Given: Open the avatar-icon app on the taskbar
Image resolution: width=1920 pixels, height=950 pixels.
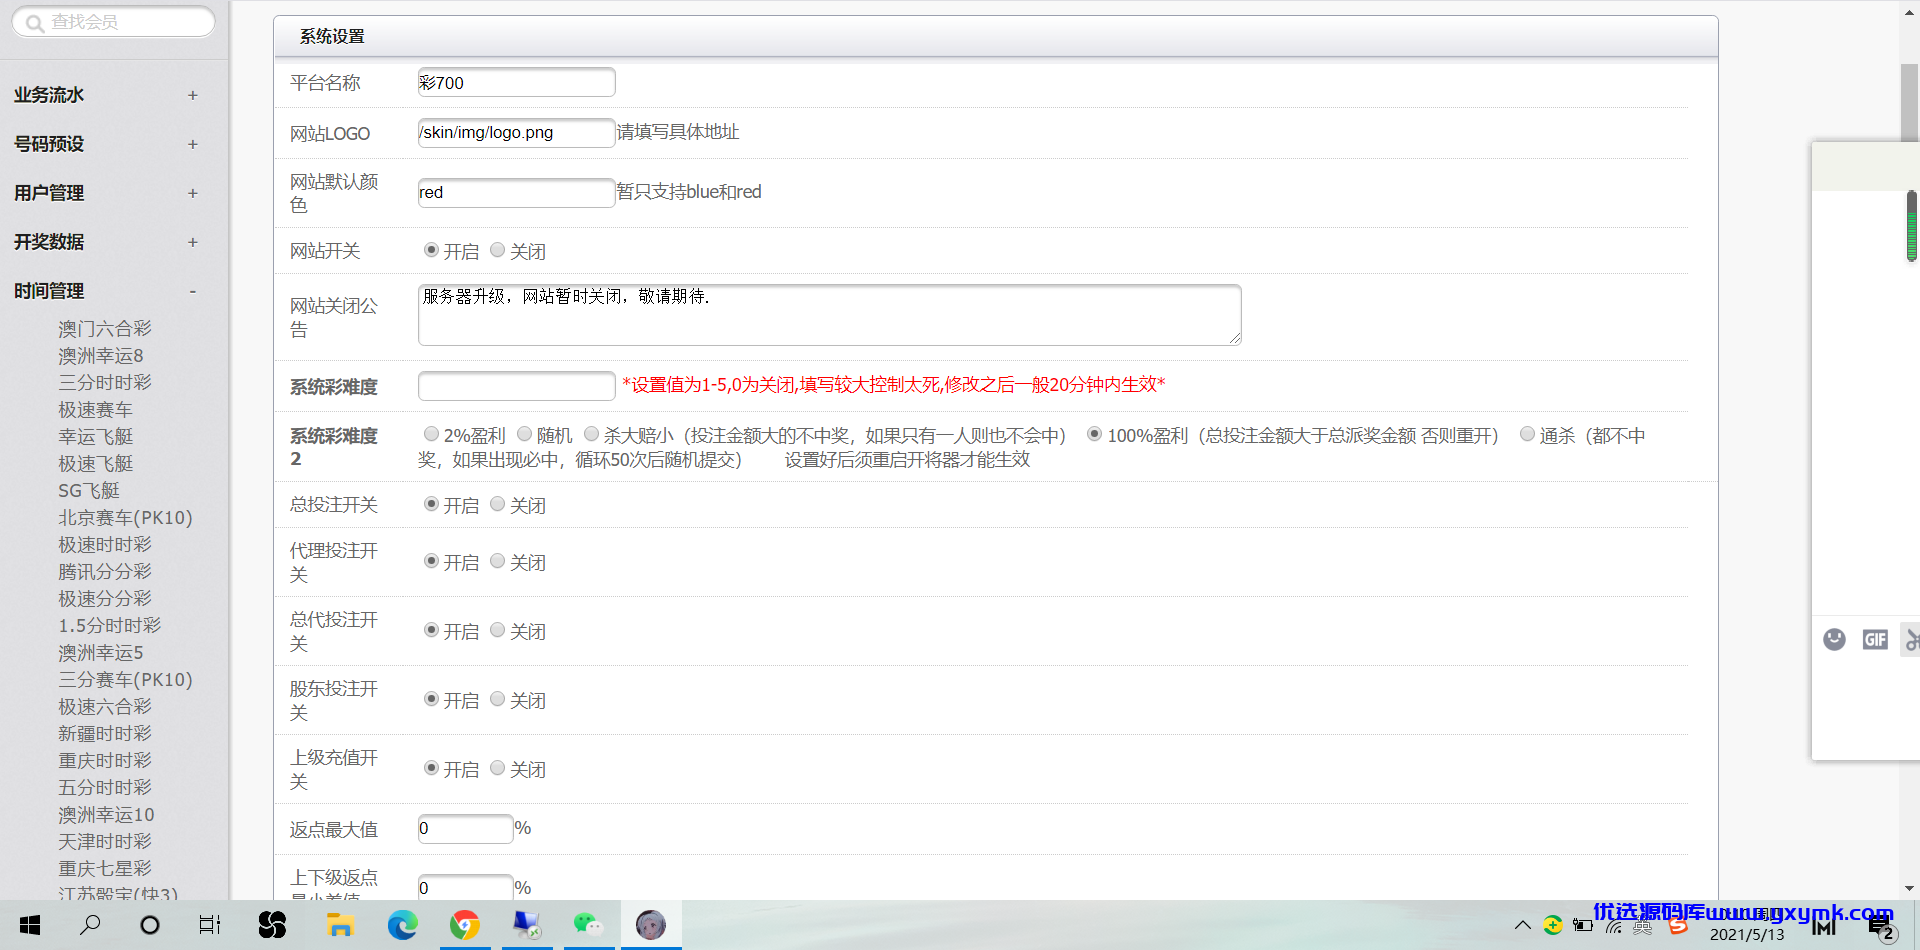Looking at the screenshot, I should pos(651,925).
